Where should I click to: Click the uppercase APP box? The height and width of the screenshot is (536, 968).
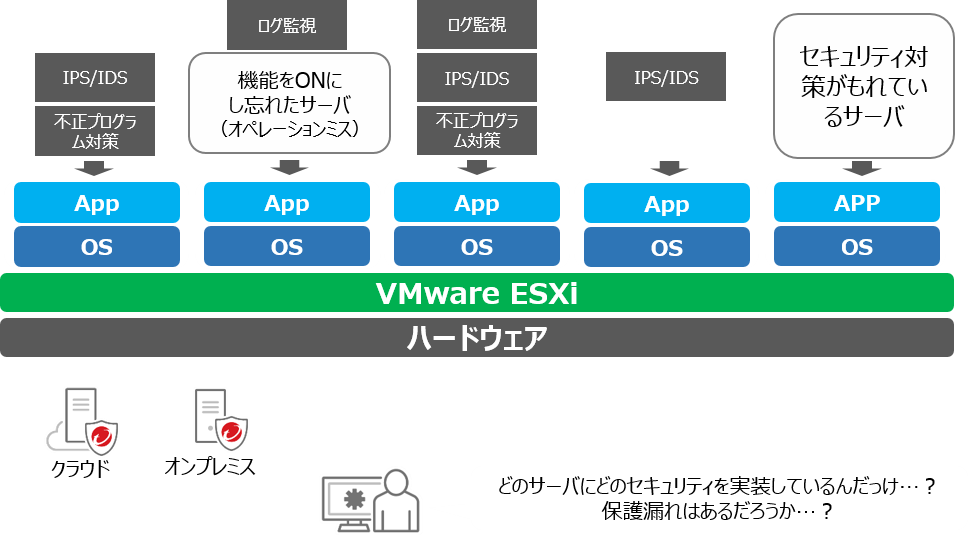[x=857, y=202]
